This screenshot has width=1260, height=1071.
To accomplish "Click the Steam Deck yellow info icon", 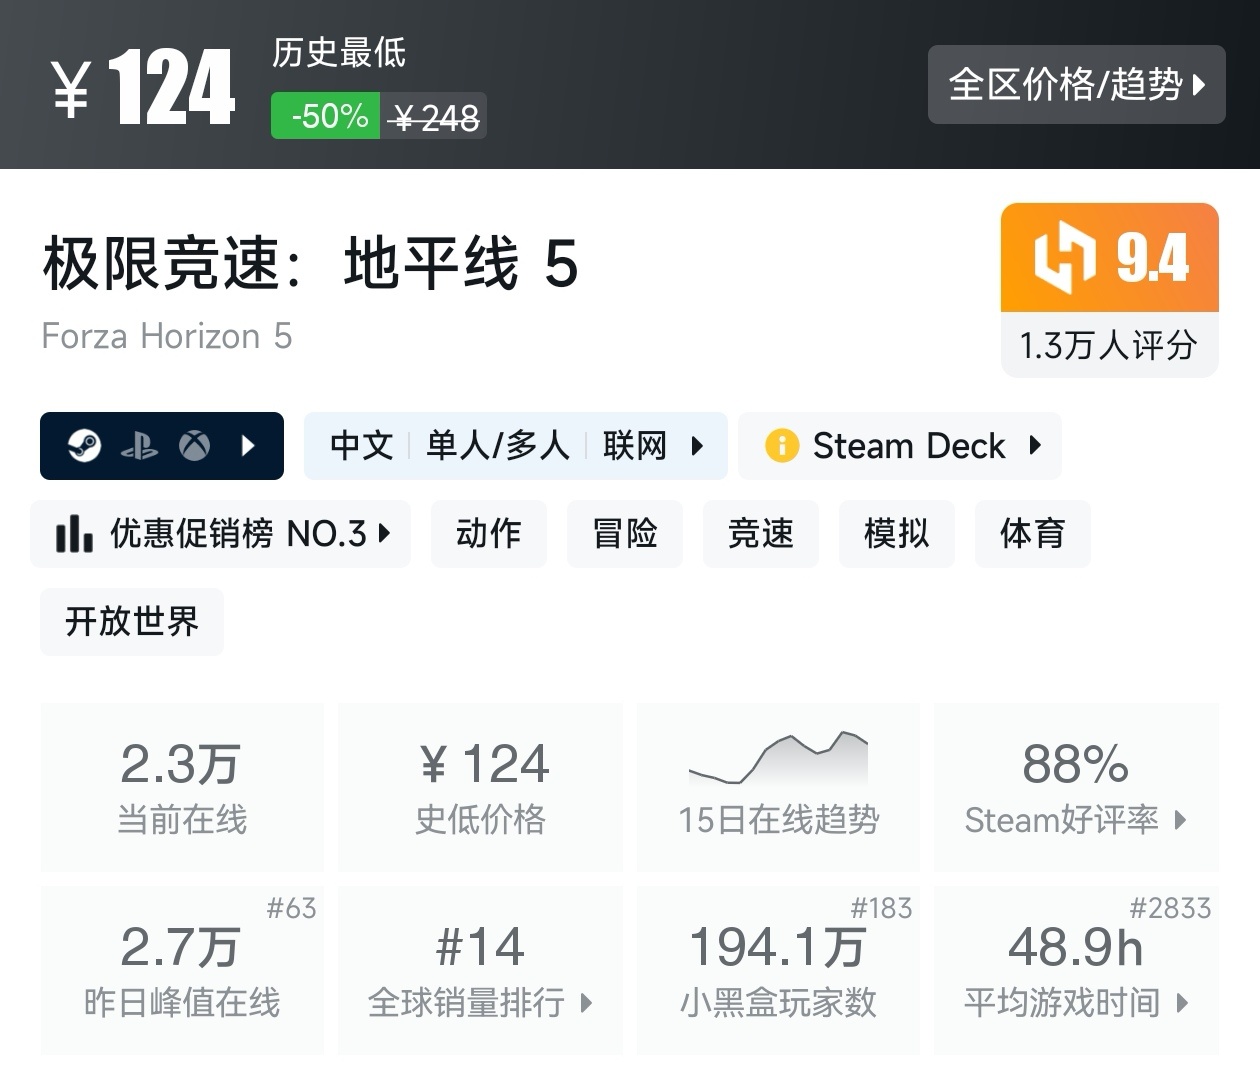I will (781, 445).
